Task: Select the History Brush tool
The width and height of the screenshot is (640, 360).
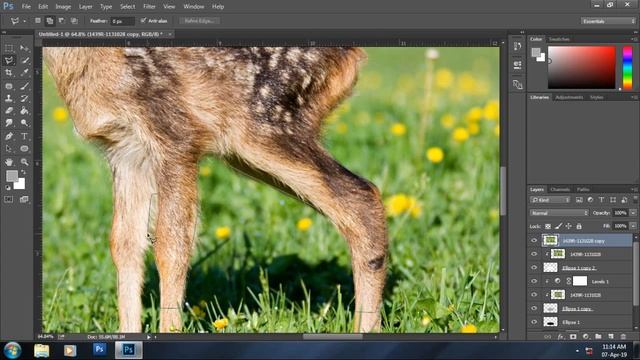Action: (x=24, y=98)
